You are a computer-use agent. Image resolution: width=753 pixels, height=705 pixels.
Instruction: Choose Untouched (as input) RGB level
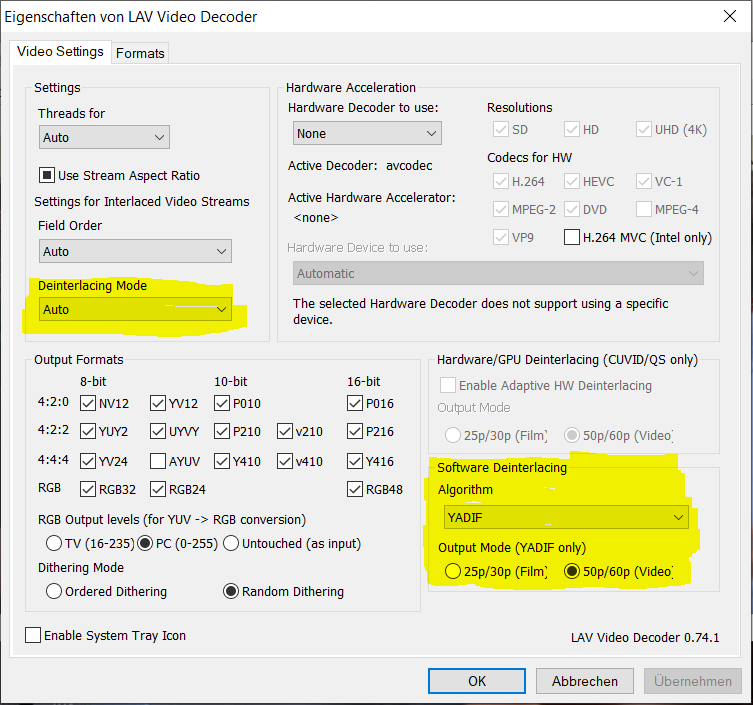(x=231, y=543)
